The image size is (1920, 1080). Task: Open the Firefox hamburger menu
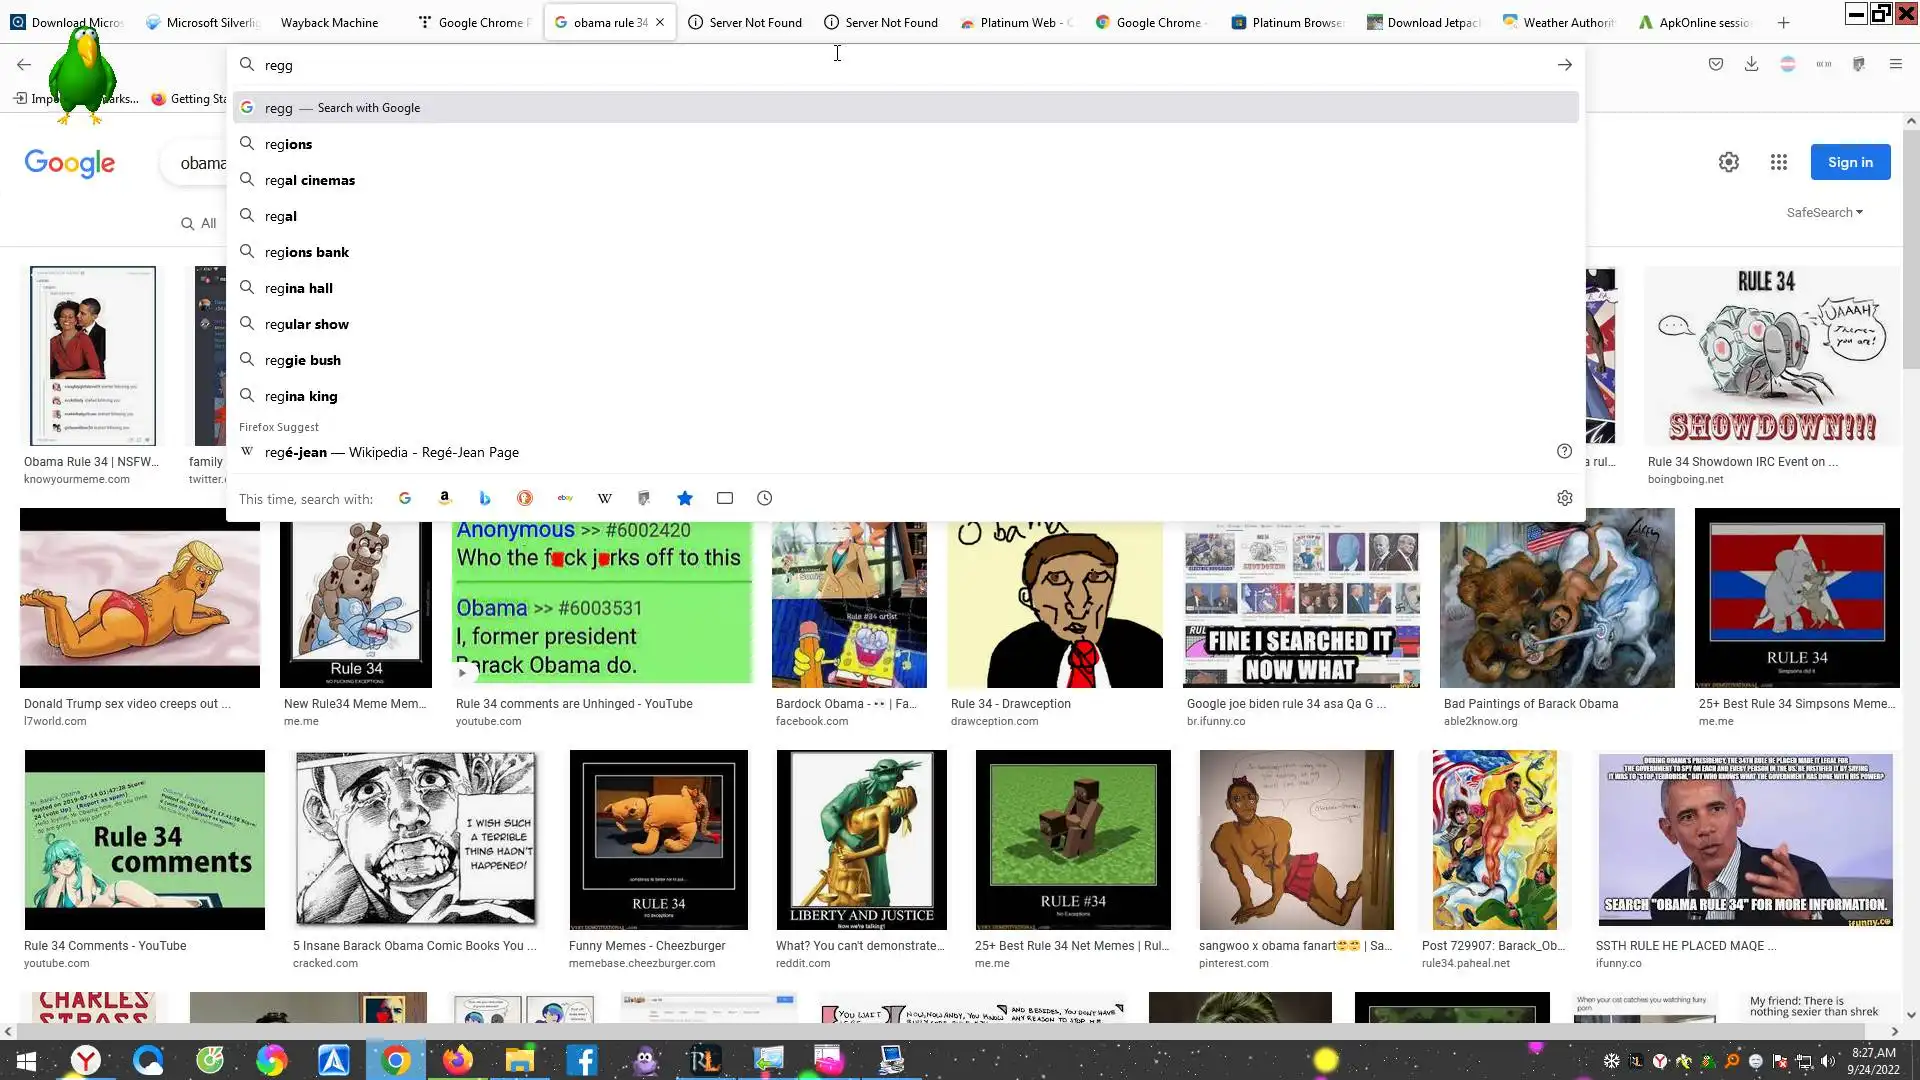pos(1895,64)
